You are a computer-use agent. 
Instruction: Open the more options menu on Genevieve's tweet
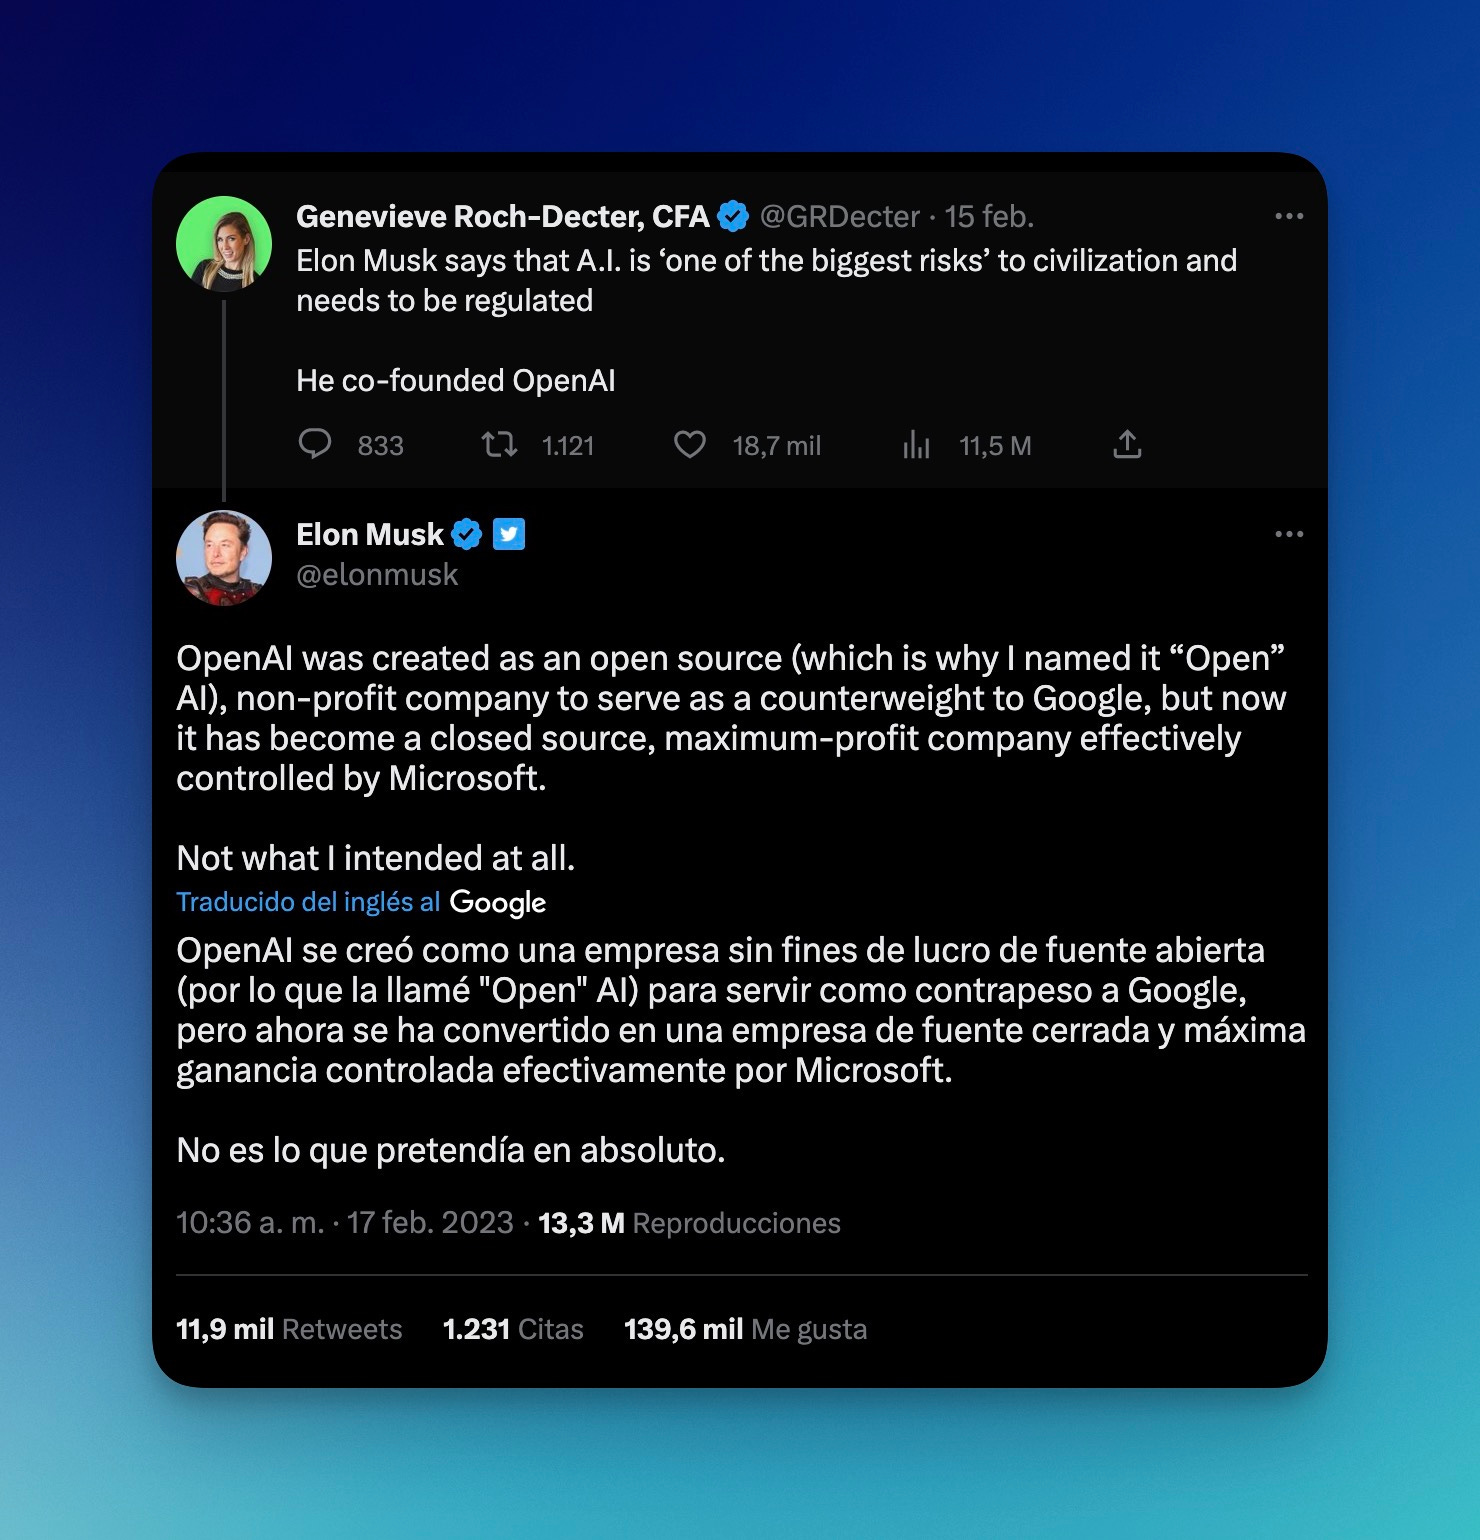(x=1289, y=216)
